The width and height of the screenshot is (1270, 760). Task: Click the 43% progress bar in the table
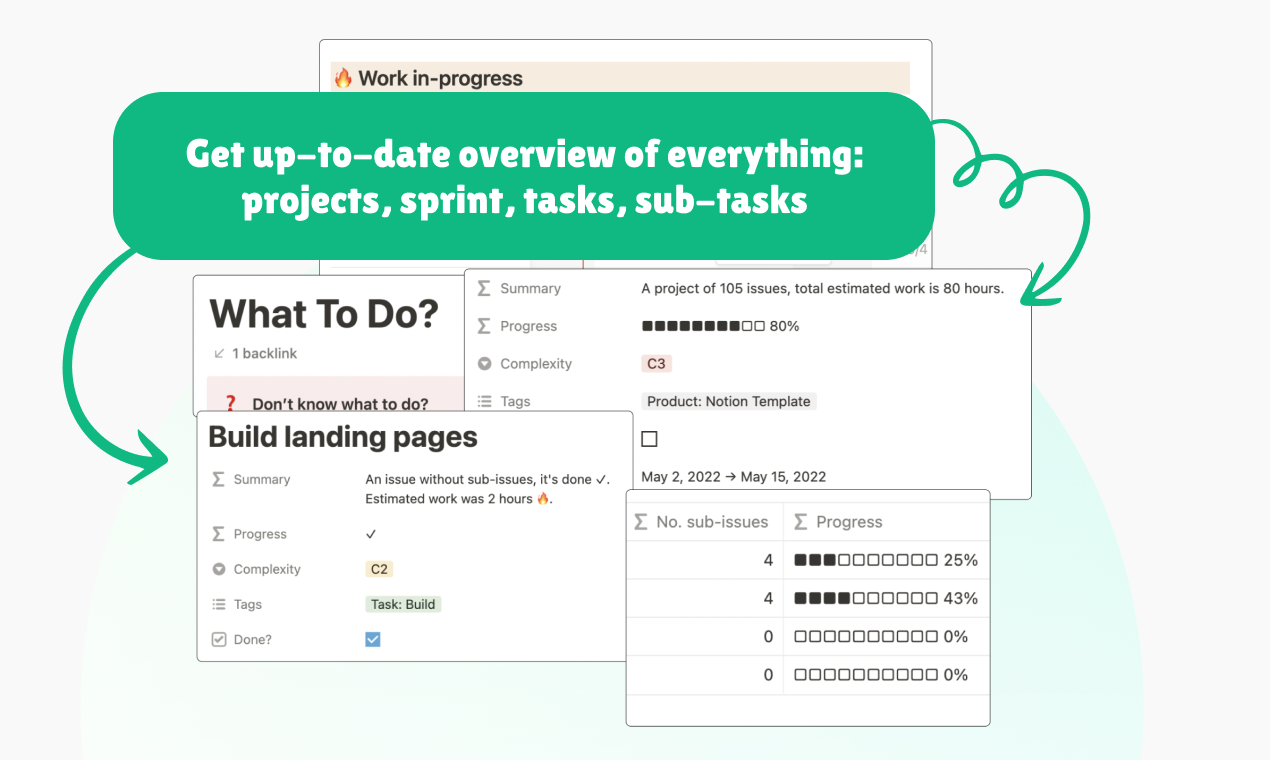(x=886, y=598)
